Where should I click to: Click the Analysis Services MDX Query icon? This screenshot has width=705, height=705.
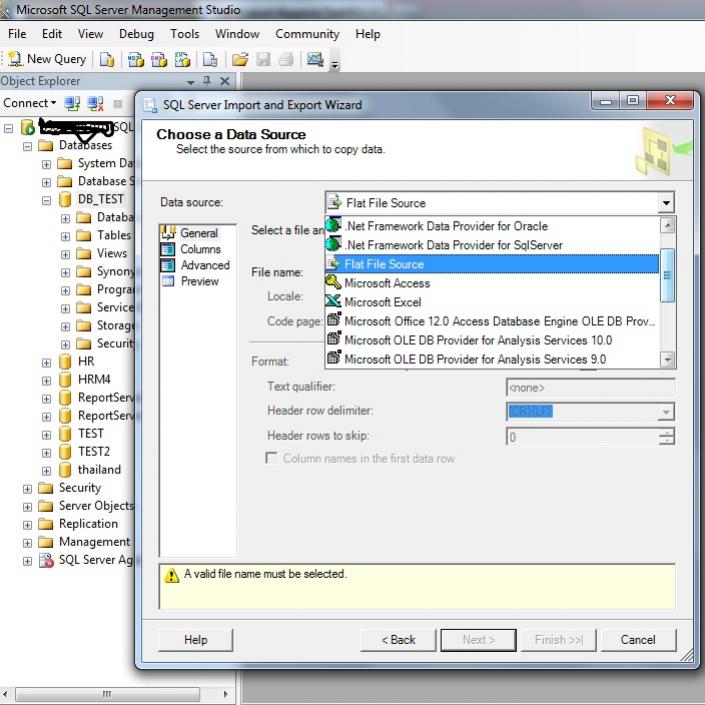[x=136, y=59]
